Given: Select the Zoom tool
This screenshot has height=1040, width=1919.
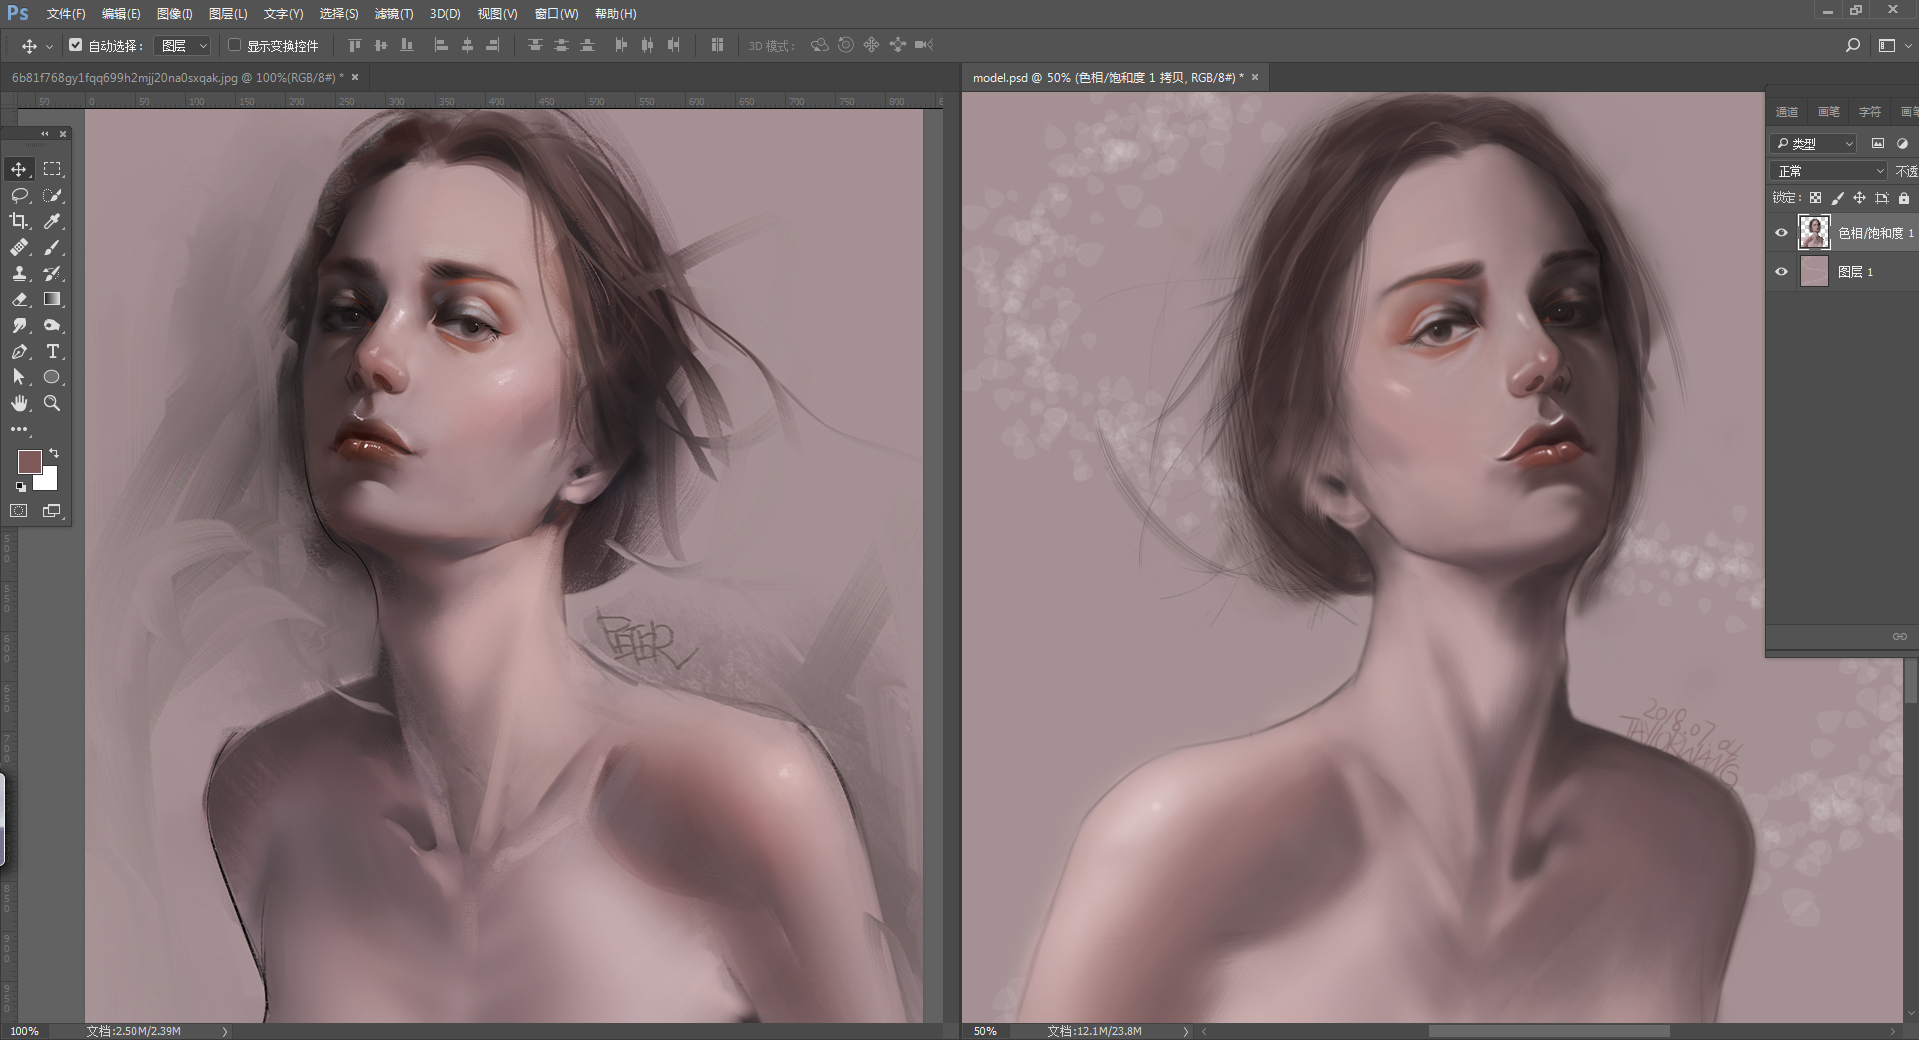Looking at the screenshot, I should coord(52,403).
